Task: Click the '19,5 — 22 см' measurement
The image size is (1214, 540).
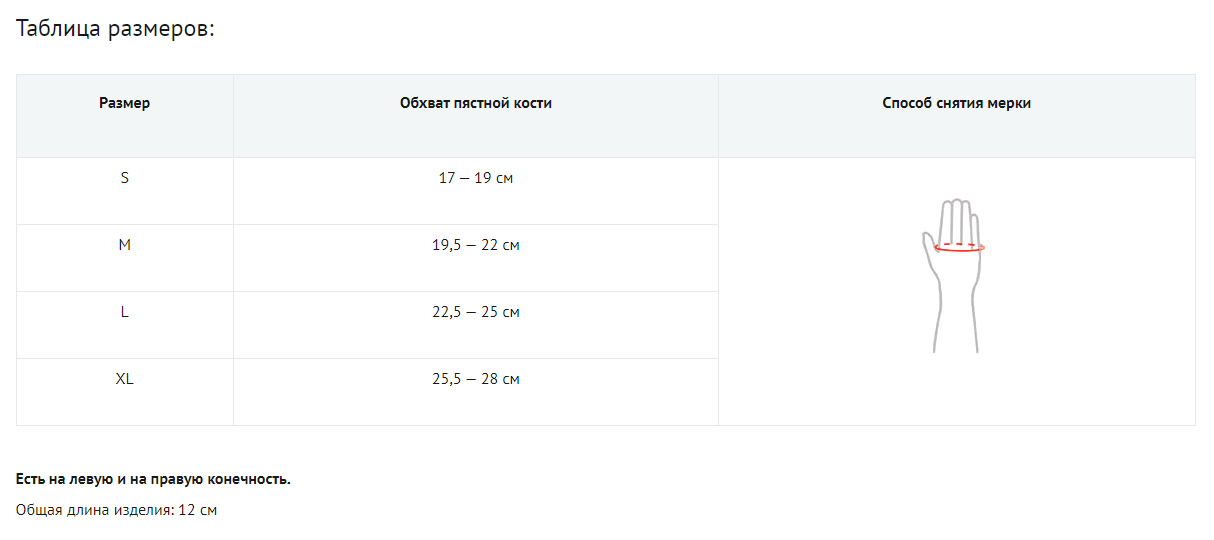Action: tap(476, 245)
